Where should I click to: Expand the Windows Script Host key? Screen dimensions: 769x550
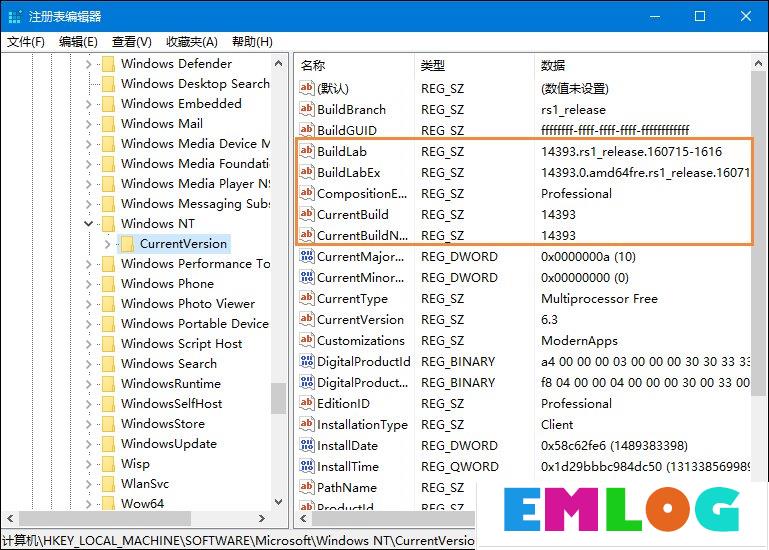coord(88,344)
